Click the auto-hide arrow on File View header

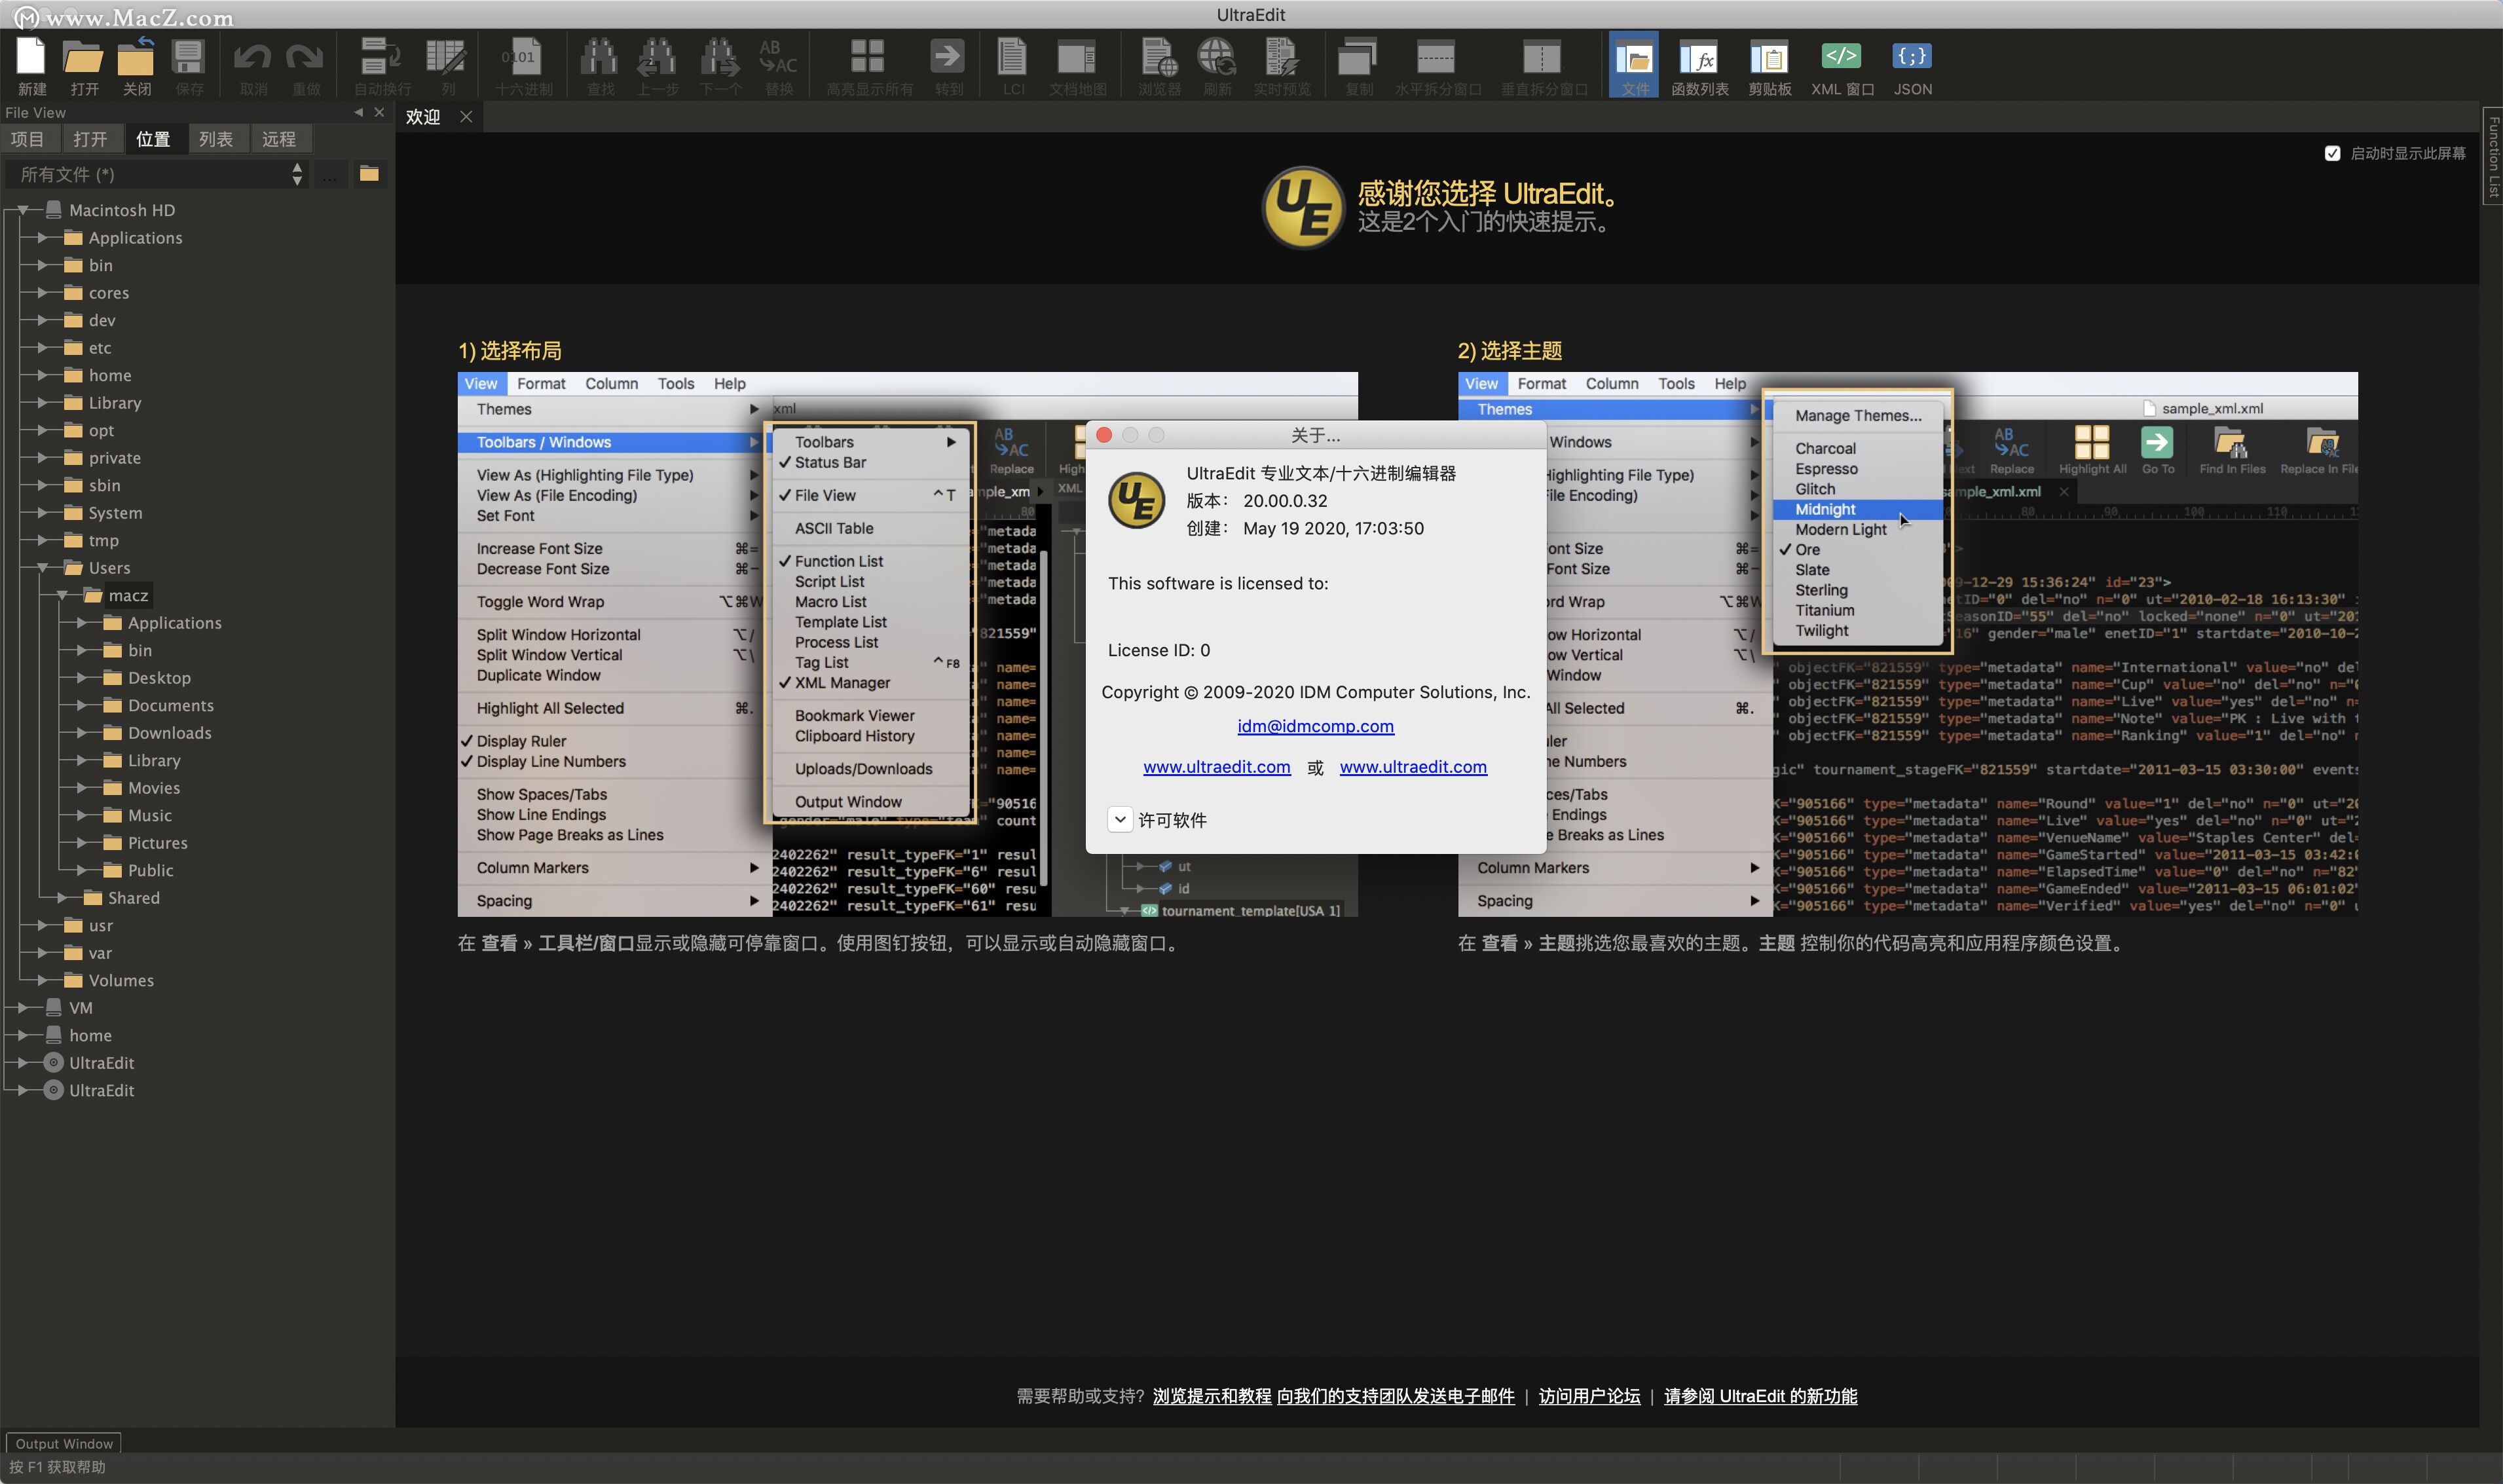(x=358, y=112)
